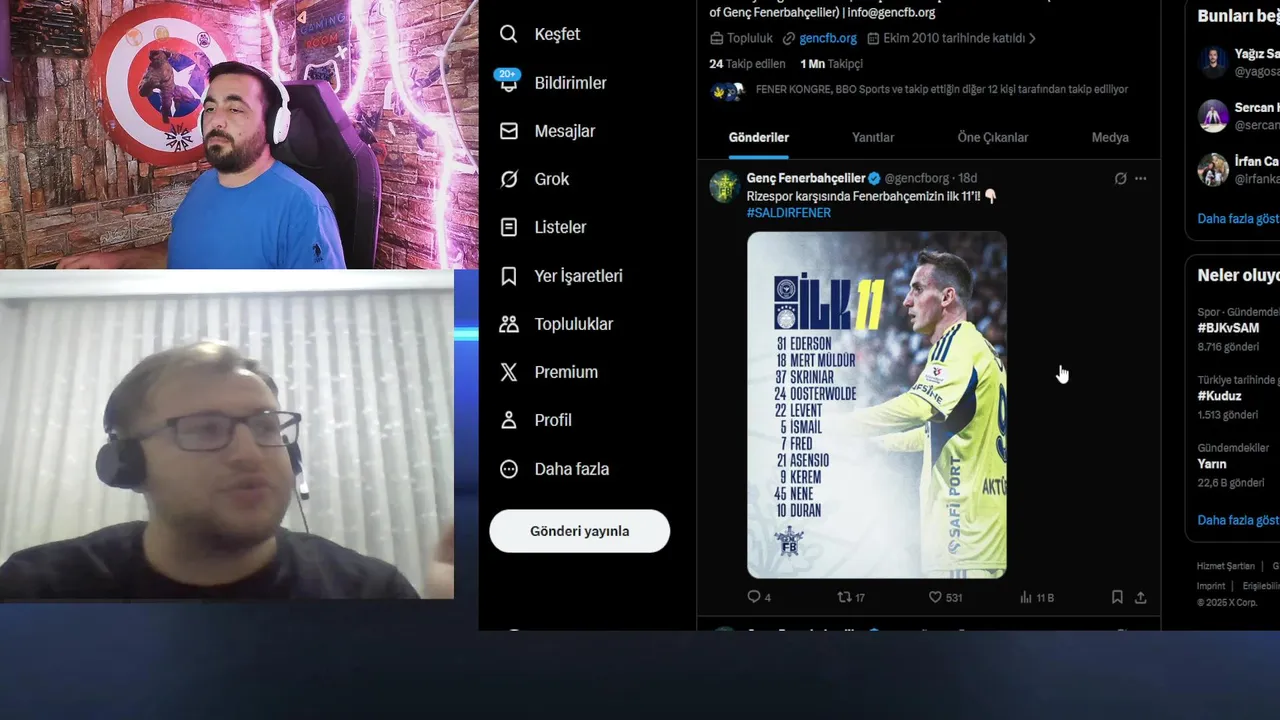The height and width of the screenshot is (720, 1280).
Task: Bookmark the İlk 11 post
Action: point(1117,597)
